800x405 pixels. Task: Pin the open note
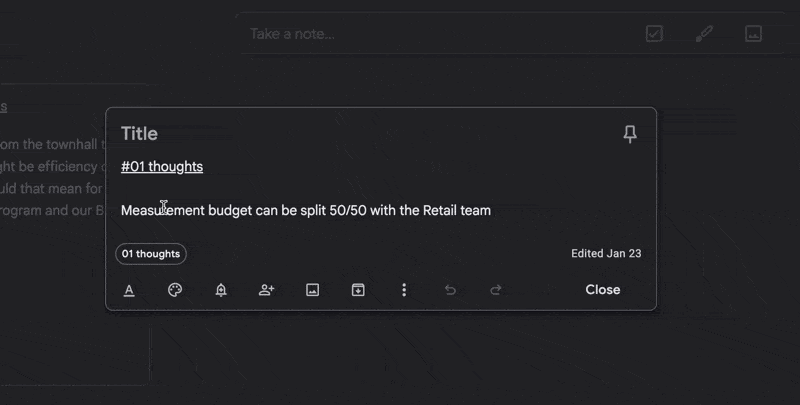coord(630,134)
